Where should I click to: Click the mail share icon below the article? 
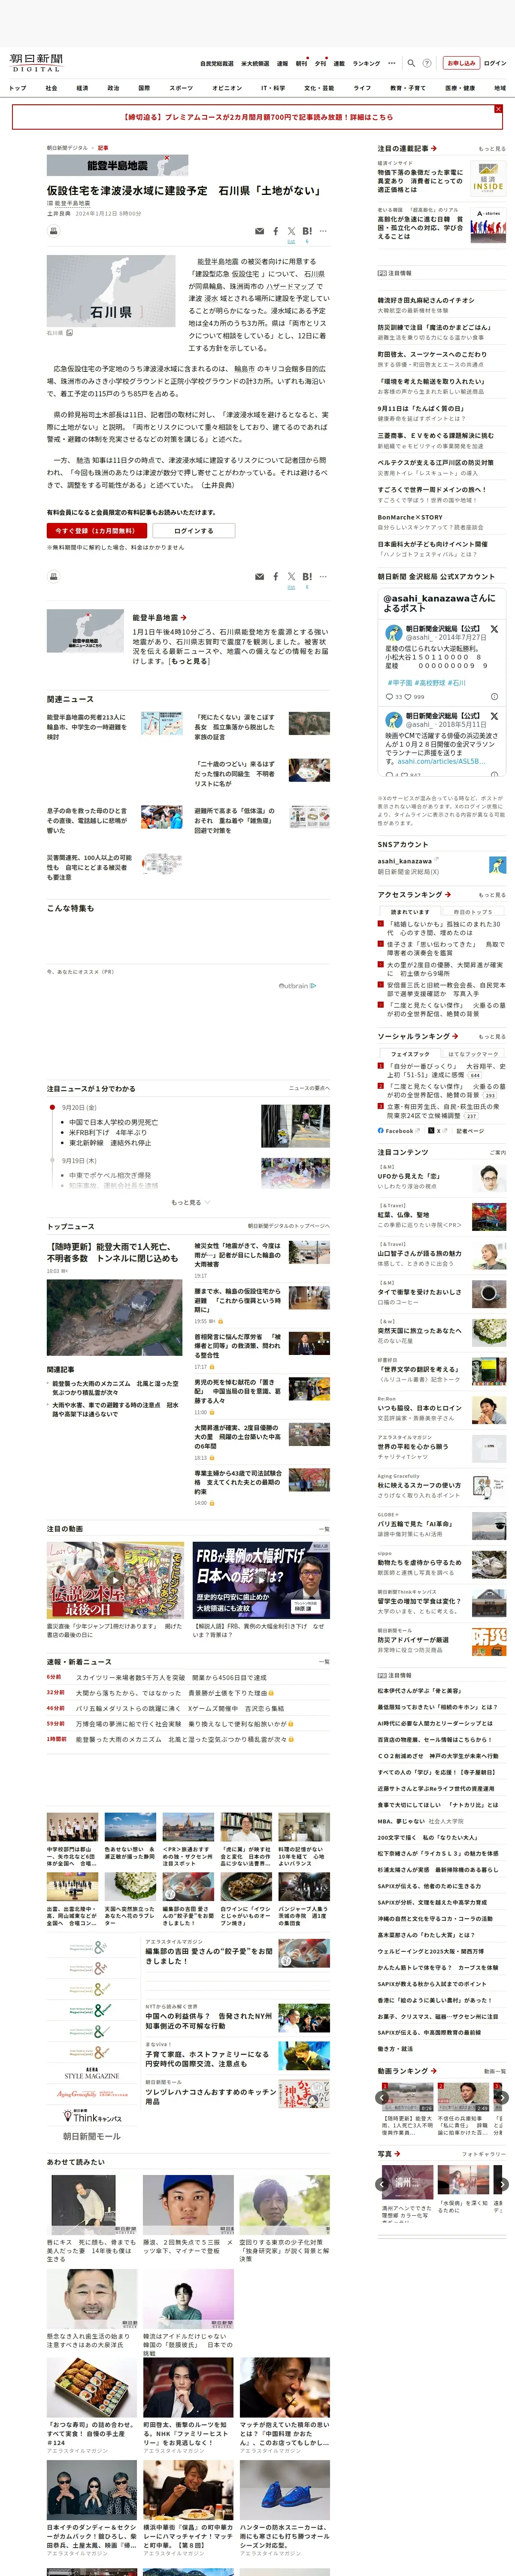click(x=259, y=577)
